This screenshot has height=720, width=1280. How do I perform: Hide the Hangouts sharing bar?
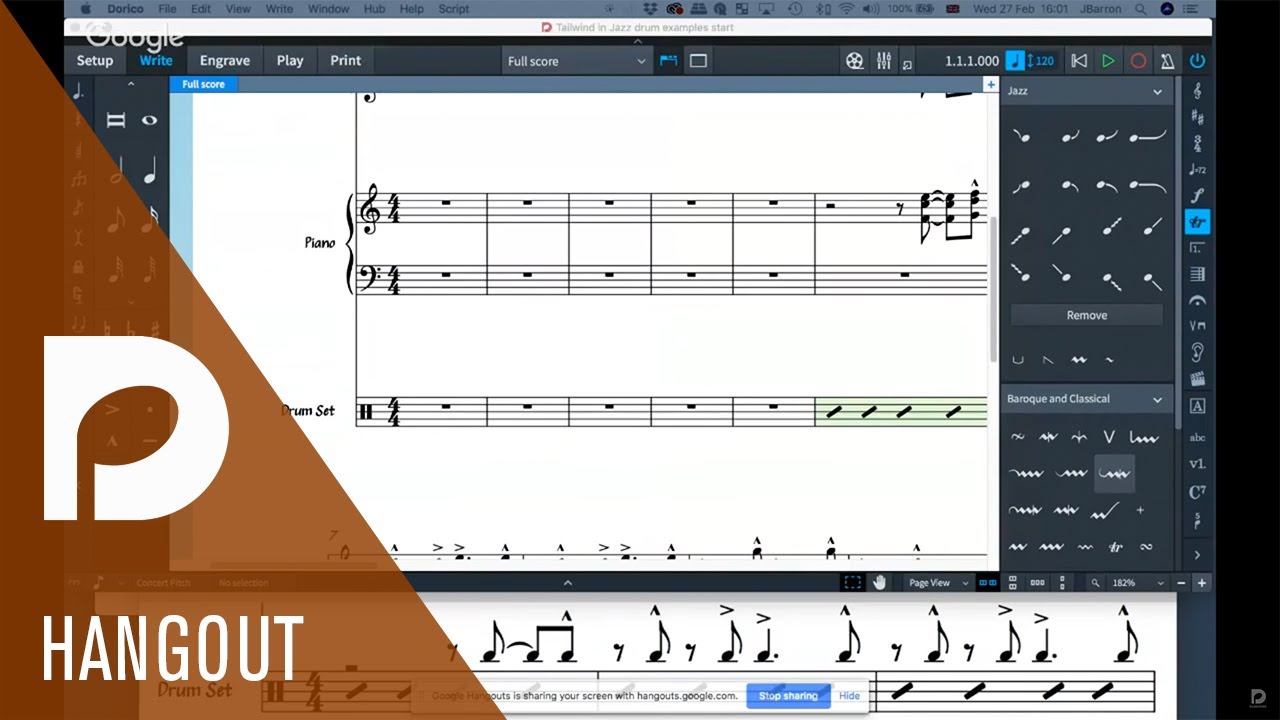coord(849,696)
